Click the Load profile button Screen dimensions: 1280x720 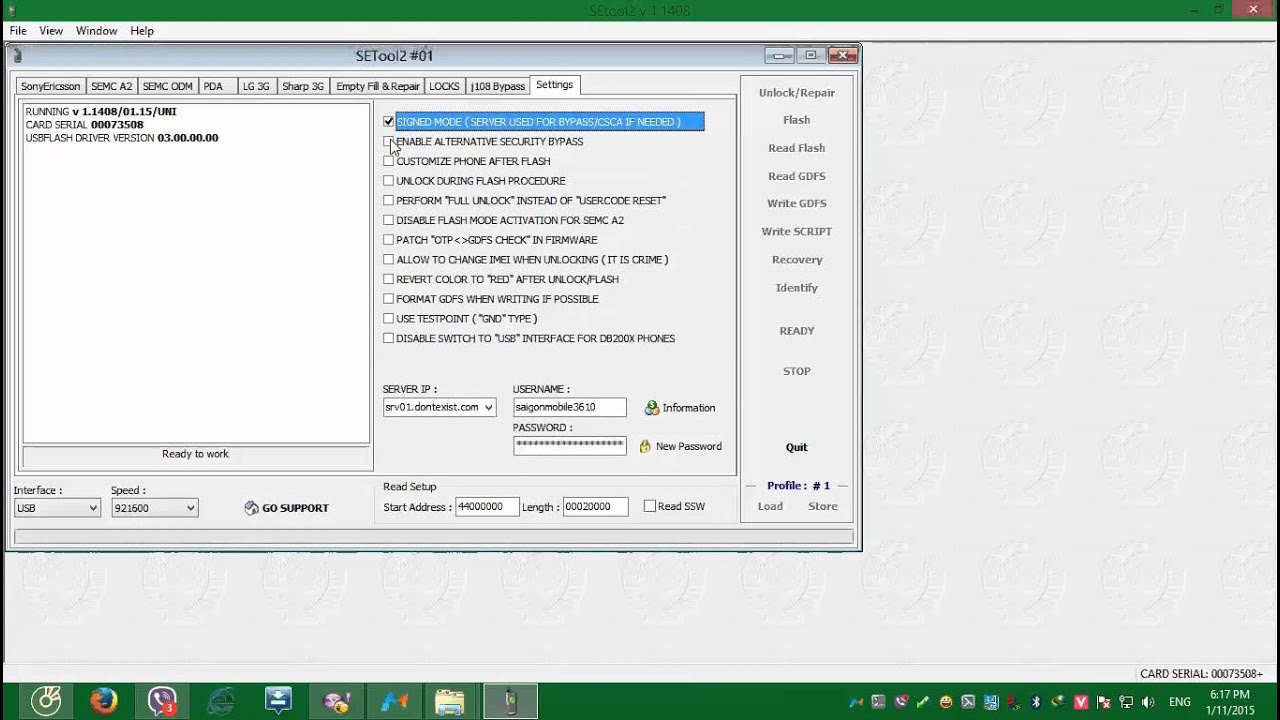(x=770, y=506)
